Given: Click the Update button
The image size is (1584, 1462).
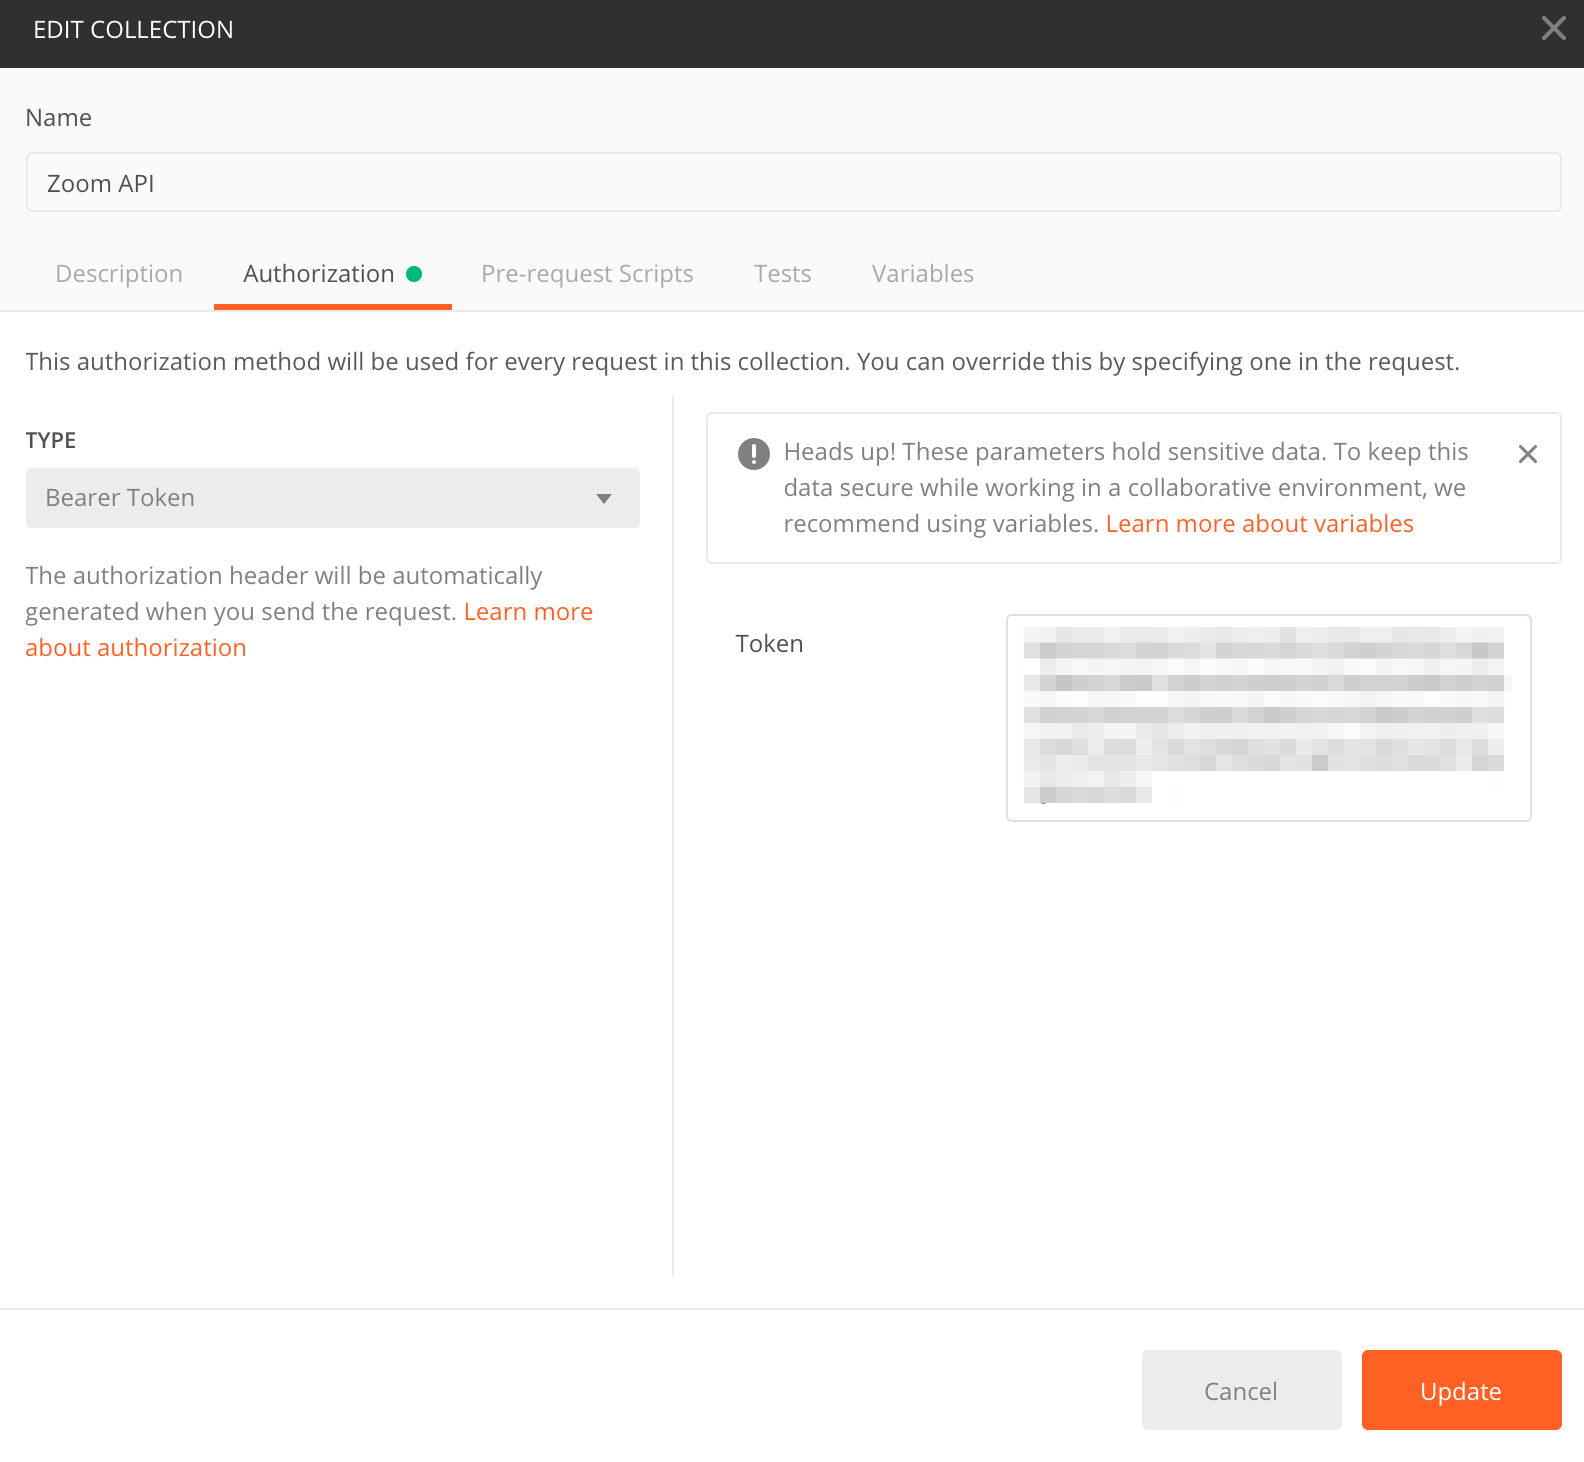Looking at the screenshot, I should click(1461, 1390).
